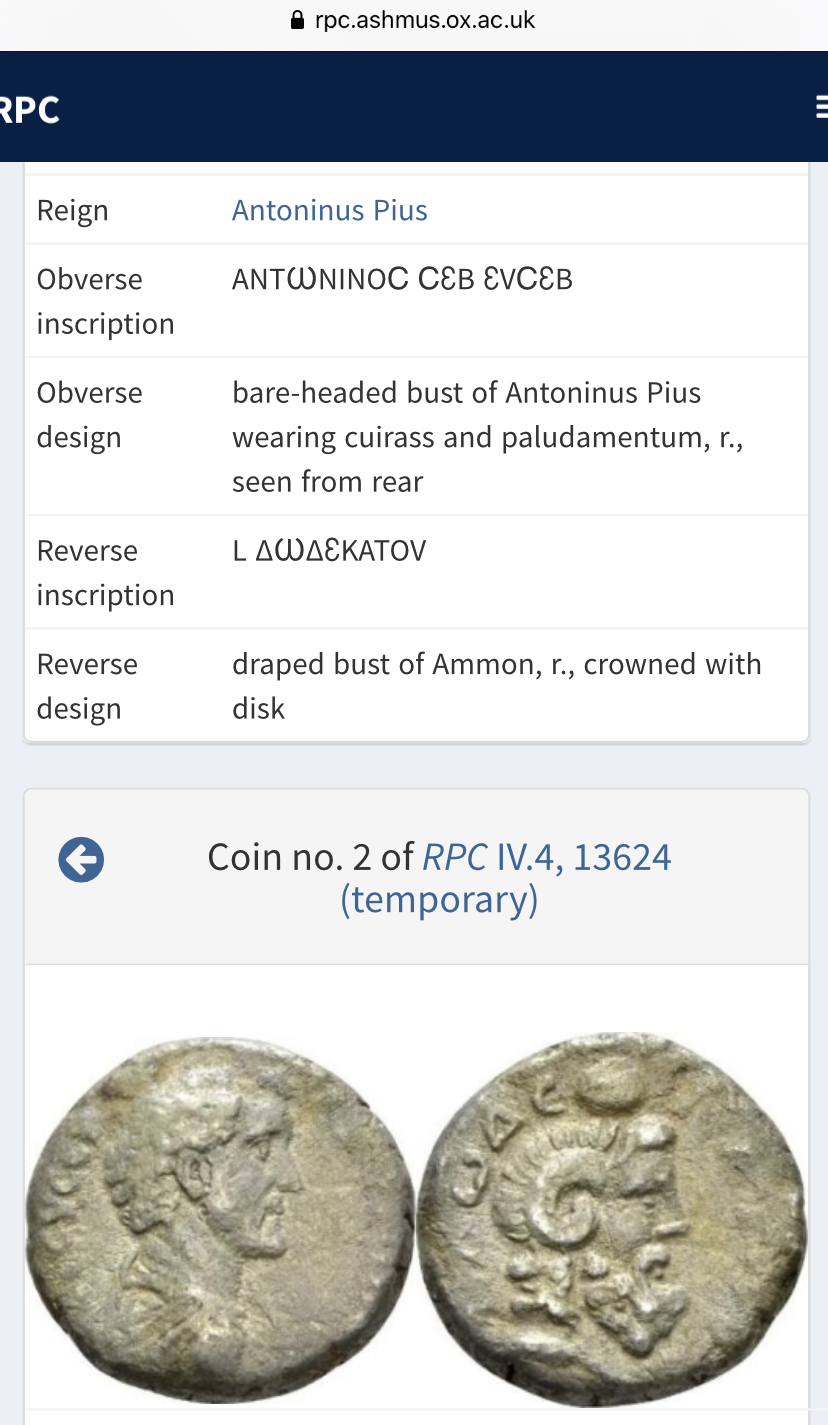Go back with the circled arrow icon
The width and height of the screenshot is (828, 1425).
tap(81, 859)
